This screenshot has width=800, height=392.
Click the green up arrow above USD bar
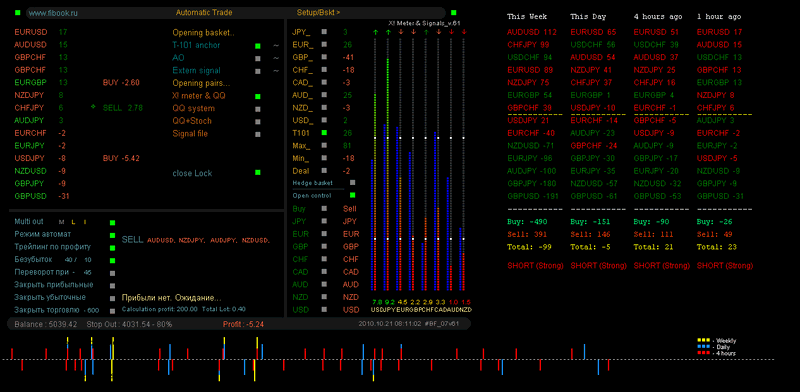376,32
